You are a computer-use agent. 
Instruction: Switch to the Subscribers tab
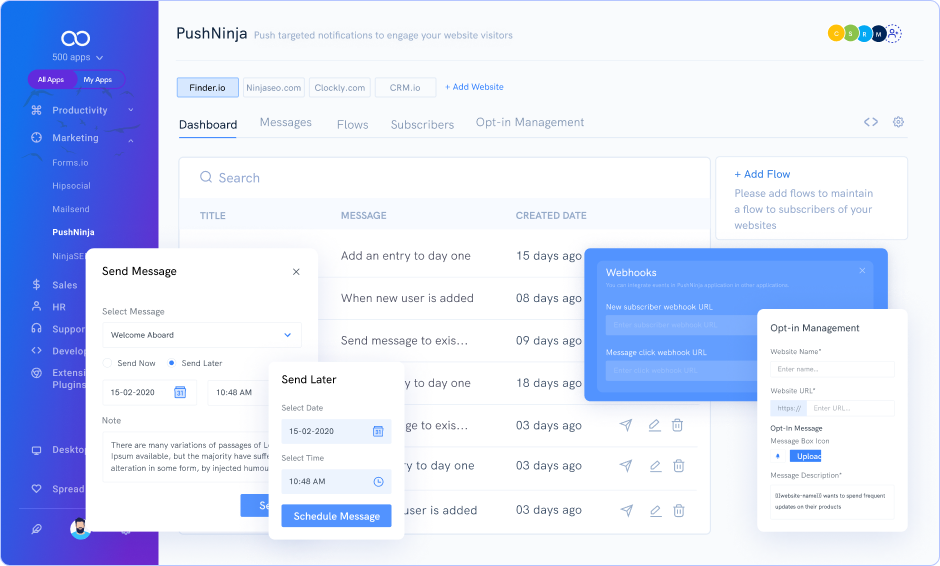point(422,125)
